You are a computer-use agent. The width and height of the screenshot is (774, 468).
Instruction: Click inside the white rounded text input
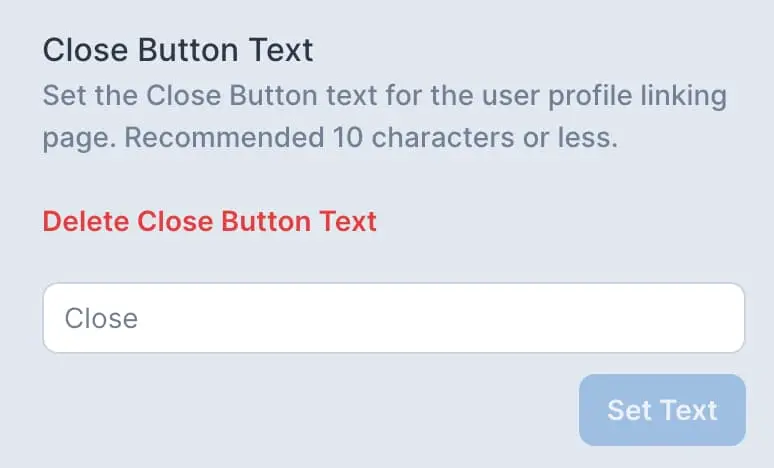pos(393,318)
